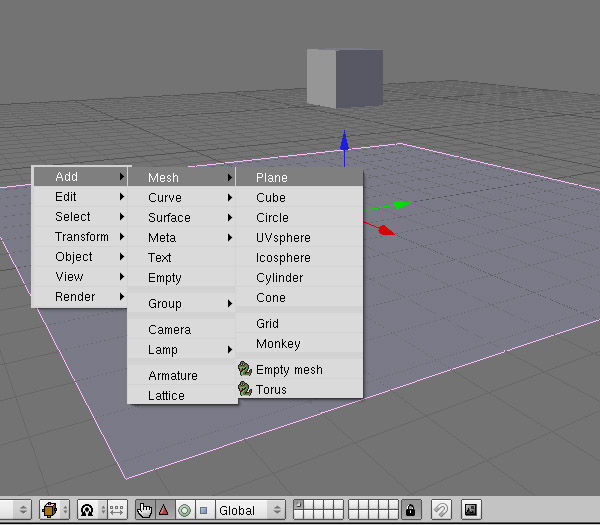600x525 pixels.
Task: Expand the Transform submenu arrow
Action: [x=122, y=236]
